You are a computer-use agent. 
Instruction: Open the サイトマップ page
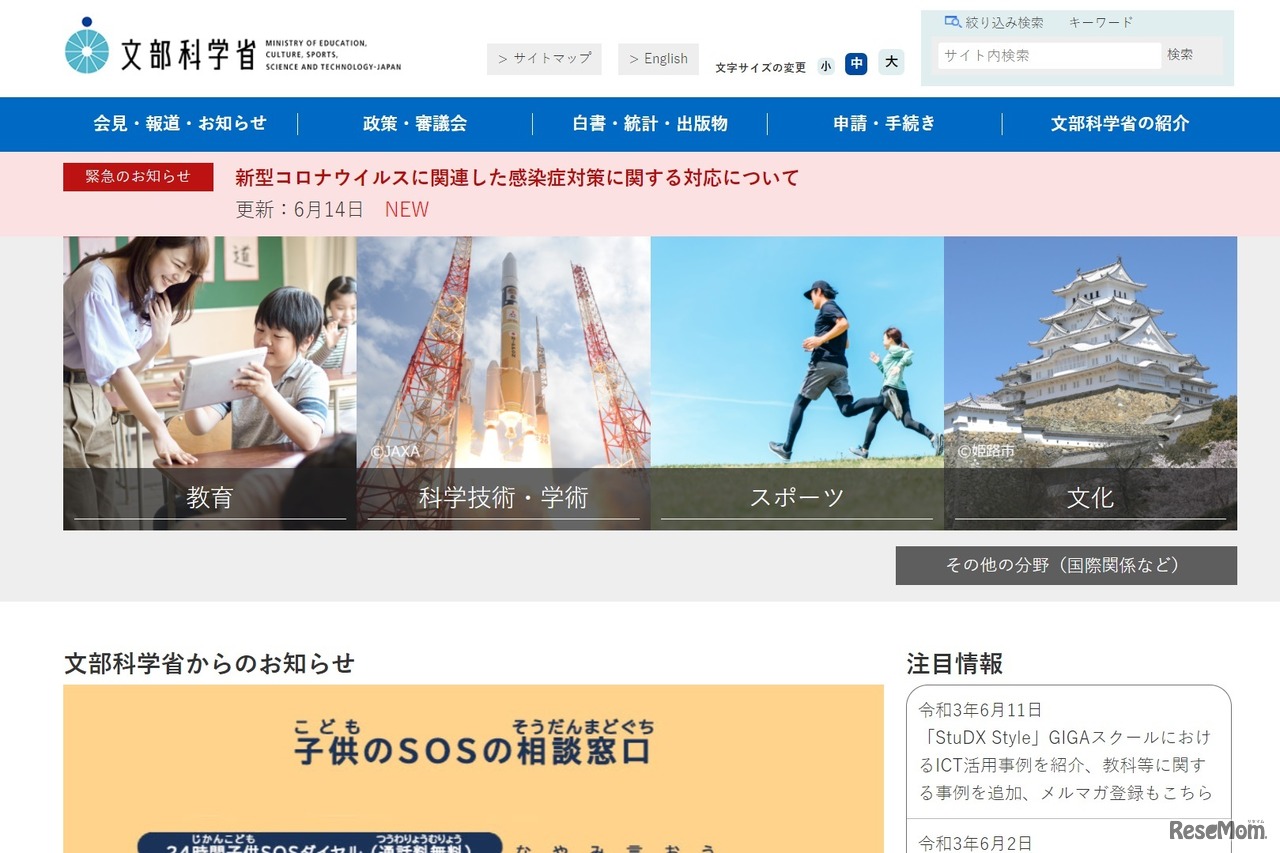pyautogui.click(x=544, y=58)
